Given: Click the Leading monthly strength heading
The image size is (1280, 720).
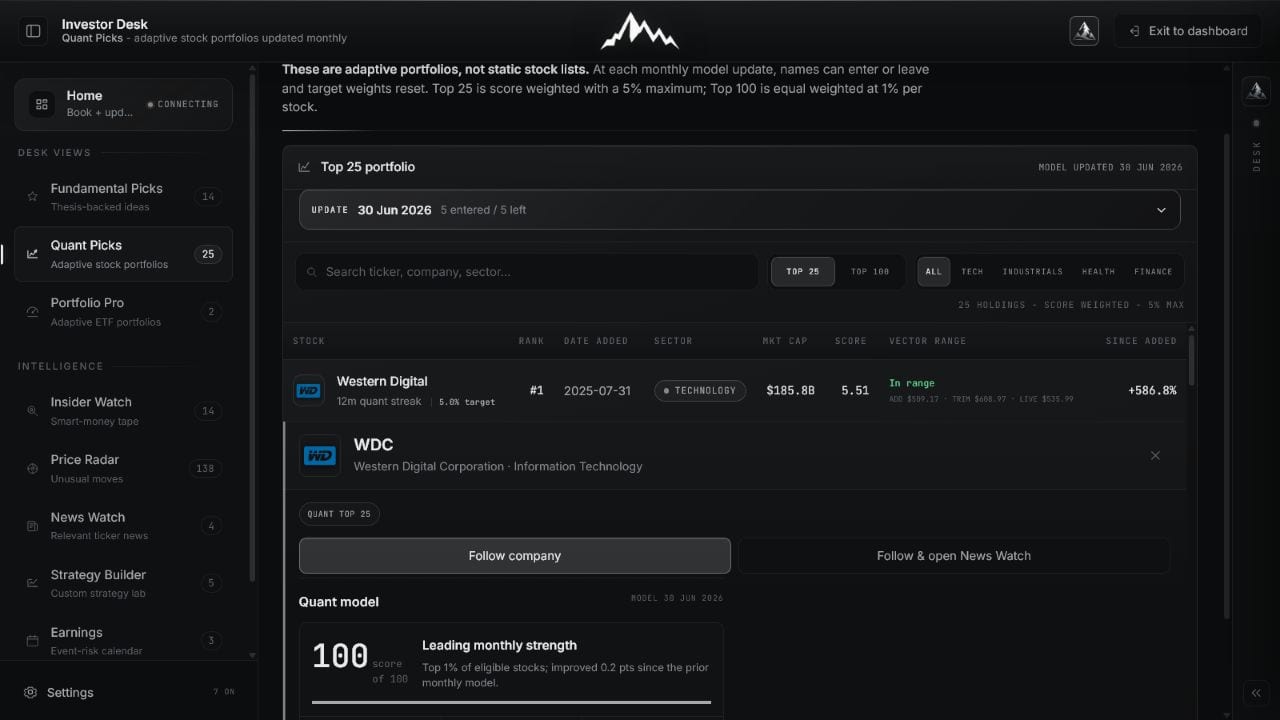Looking at the screenshot, I should [x=499, y=646].
